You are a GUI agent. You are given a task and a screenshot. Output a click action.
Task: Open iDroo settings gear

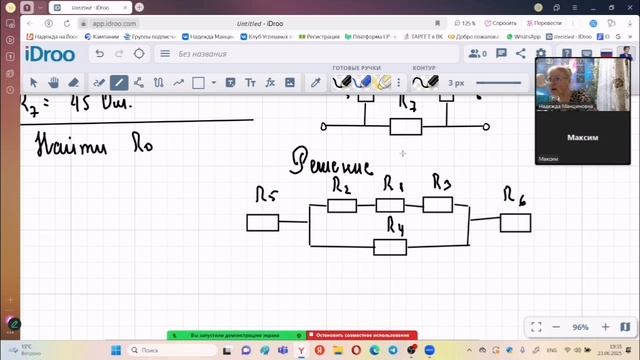pos(541,53)
